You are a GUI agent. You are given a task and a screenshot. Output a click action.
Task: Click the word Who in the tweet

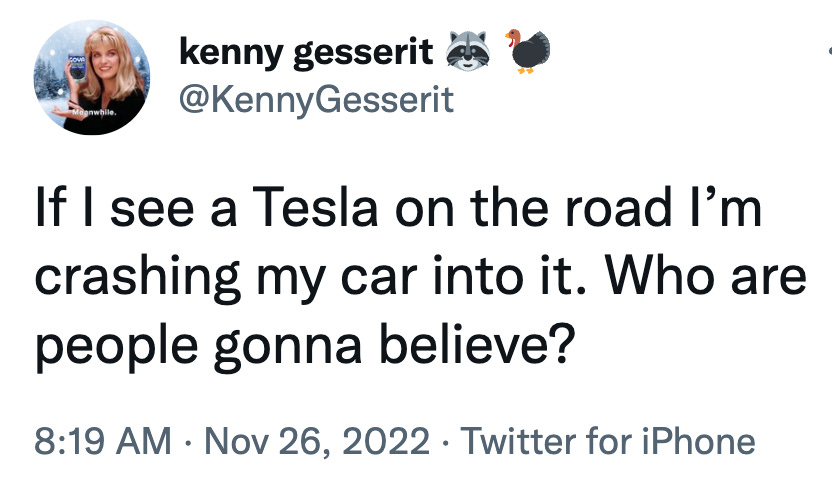[x=662, y=277]
